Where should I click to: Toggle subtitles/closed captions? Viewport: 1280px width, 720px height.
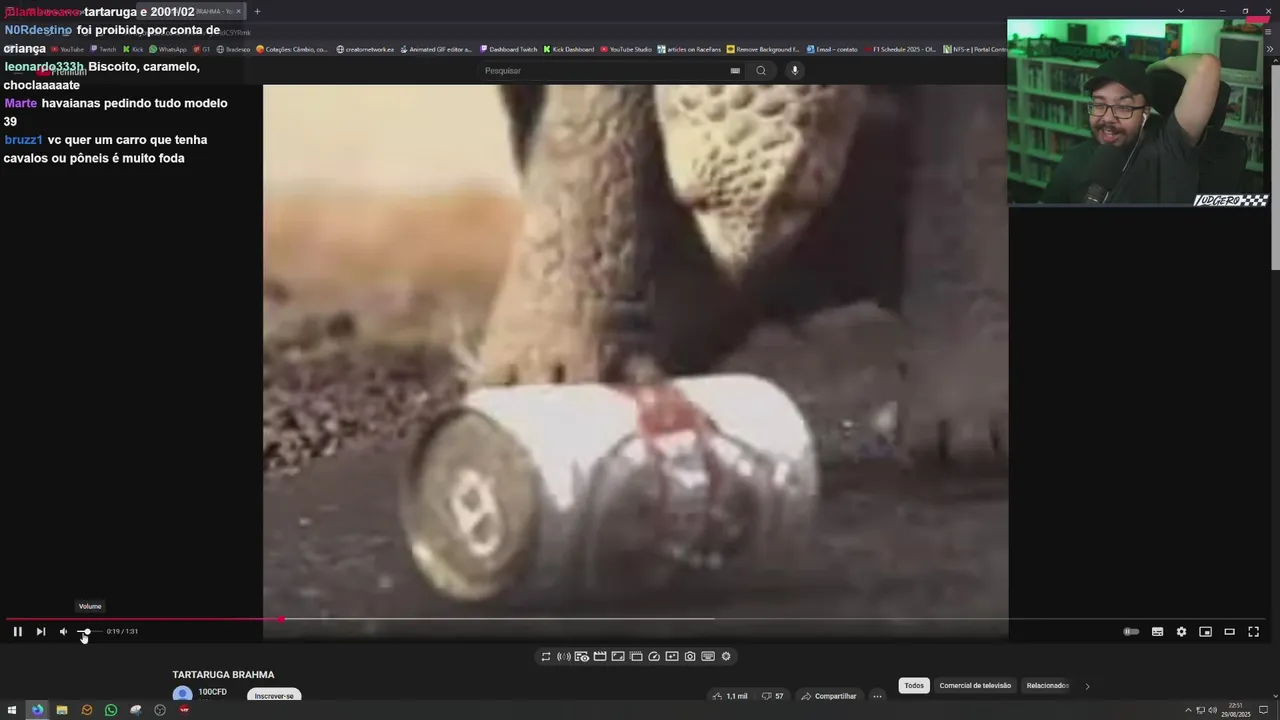1157,631
